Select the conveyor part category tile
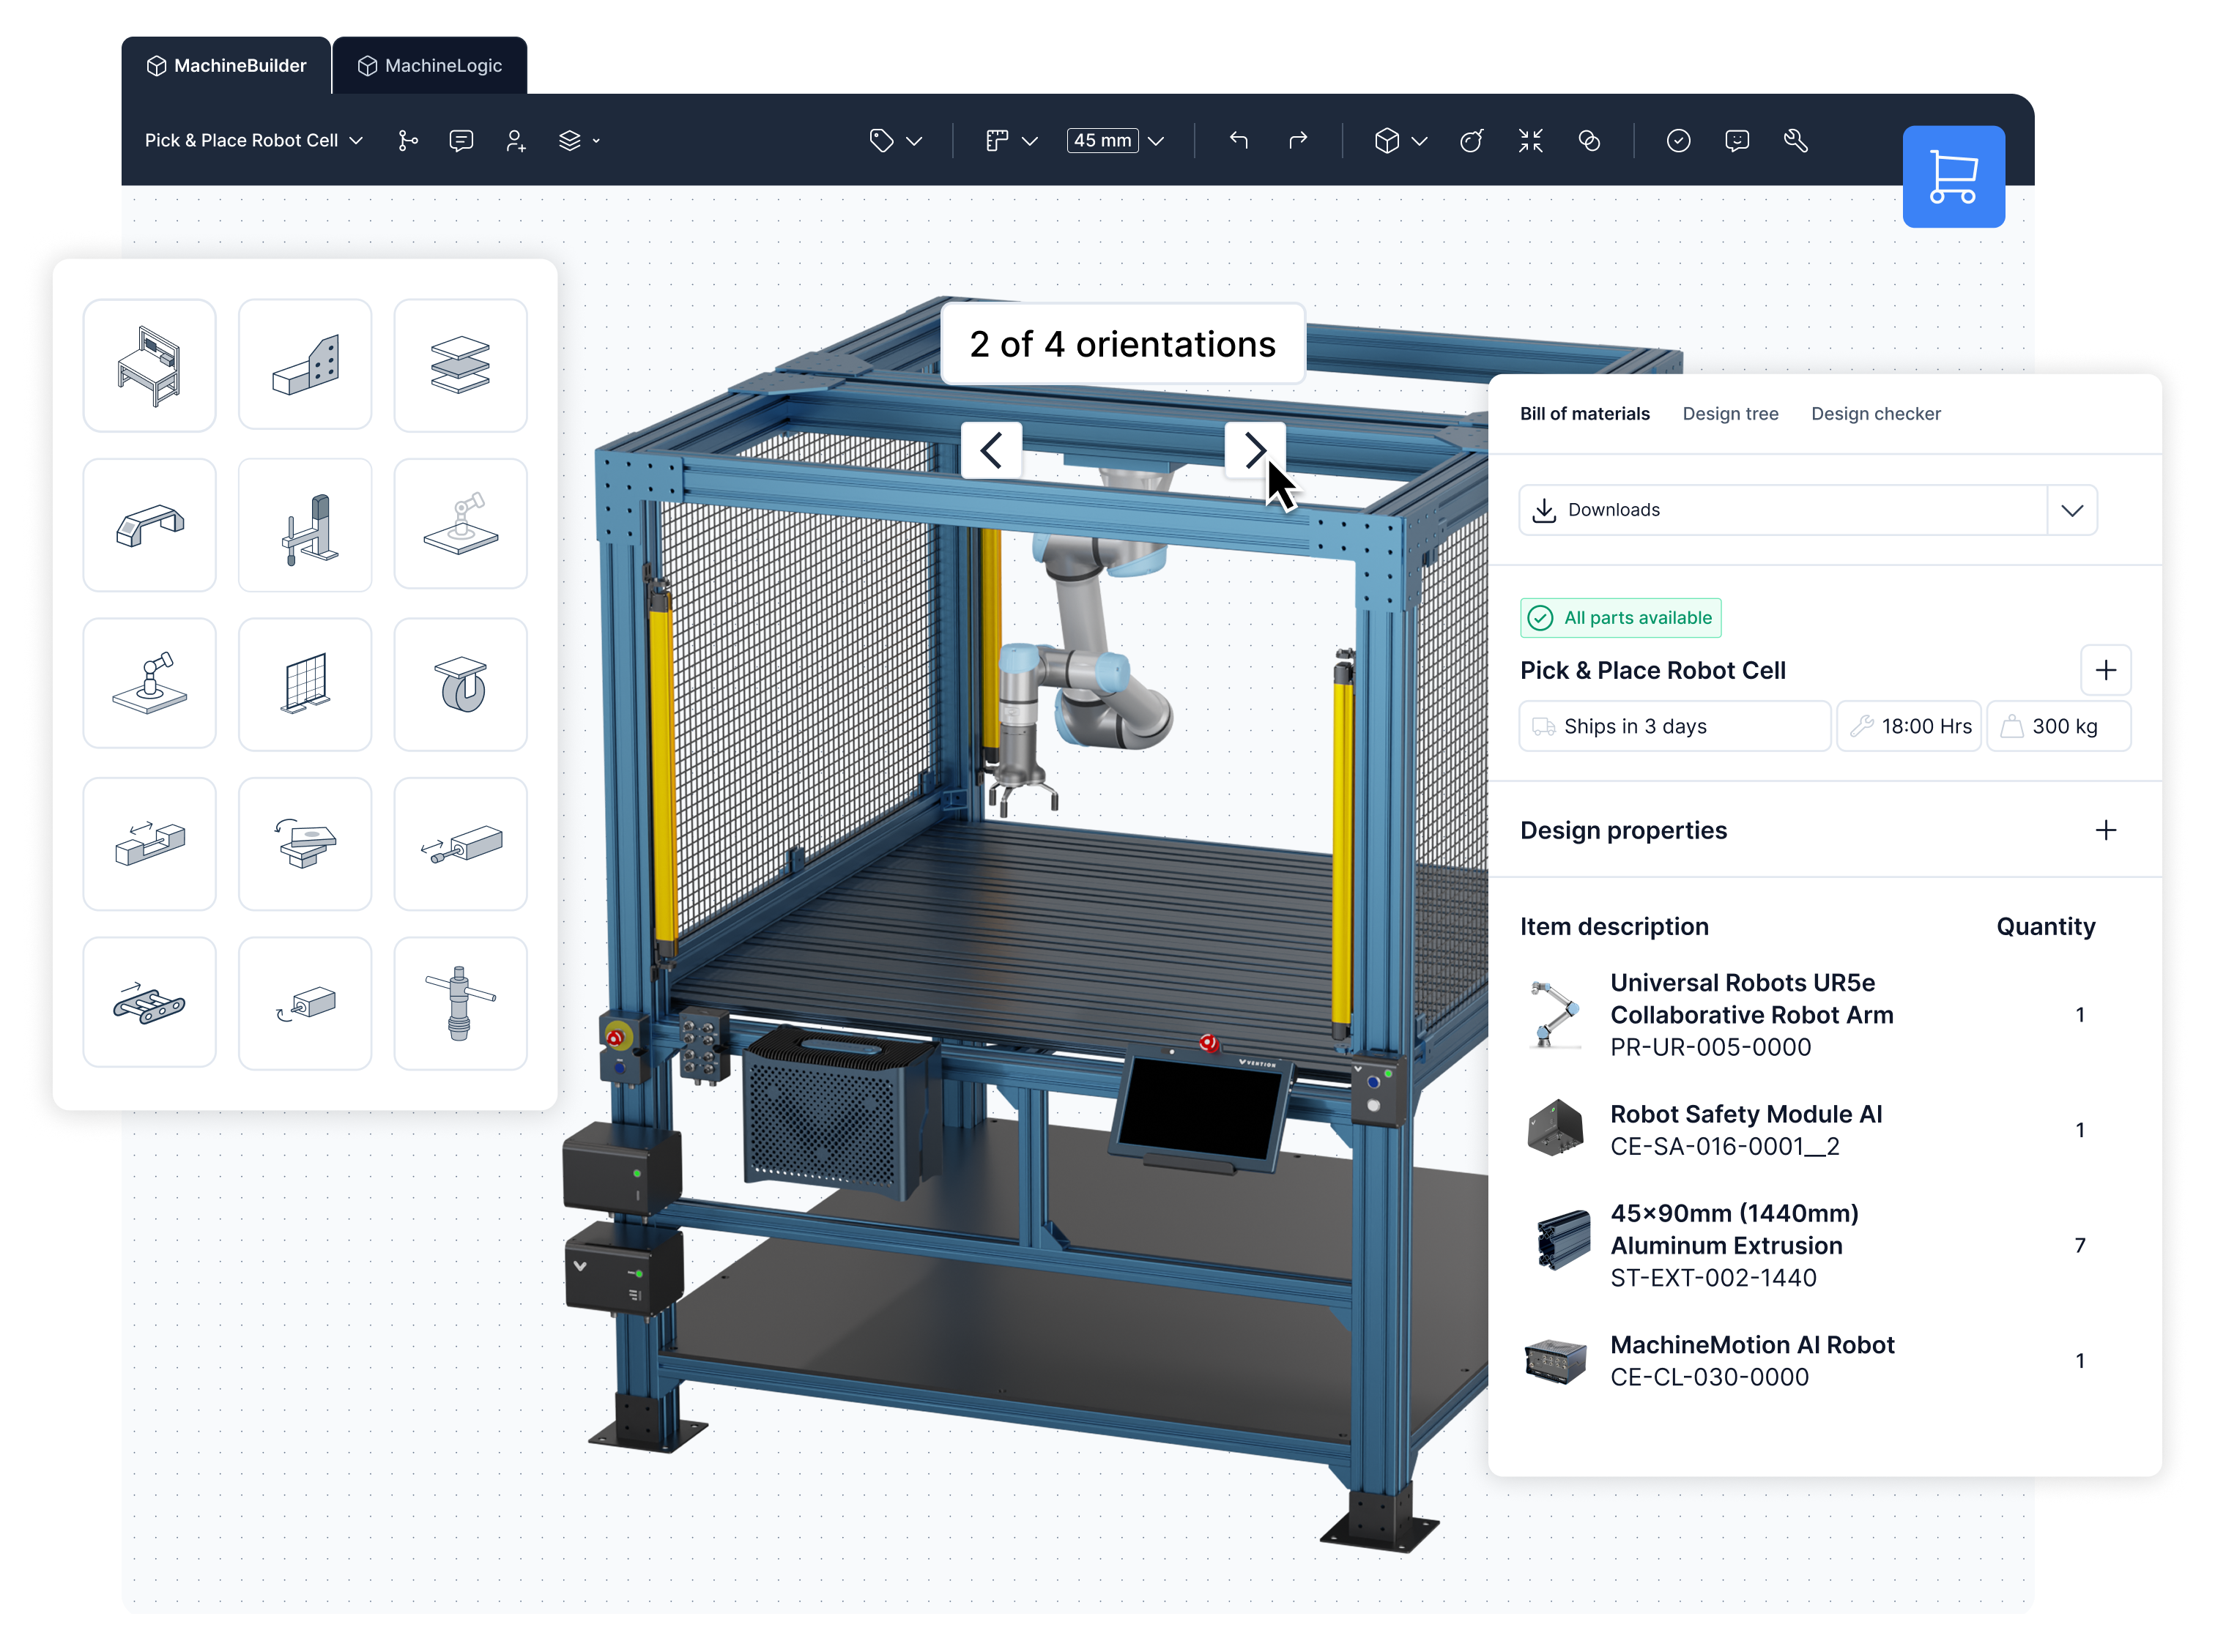Viewport: 2215px width, 1652px height. click(x=149, y=1003)
